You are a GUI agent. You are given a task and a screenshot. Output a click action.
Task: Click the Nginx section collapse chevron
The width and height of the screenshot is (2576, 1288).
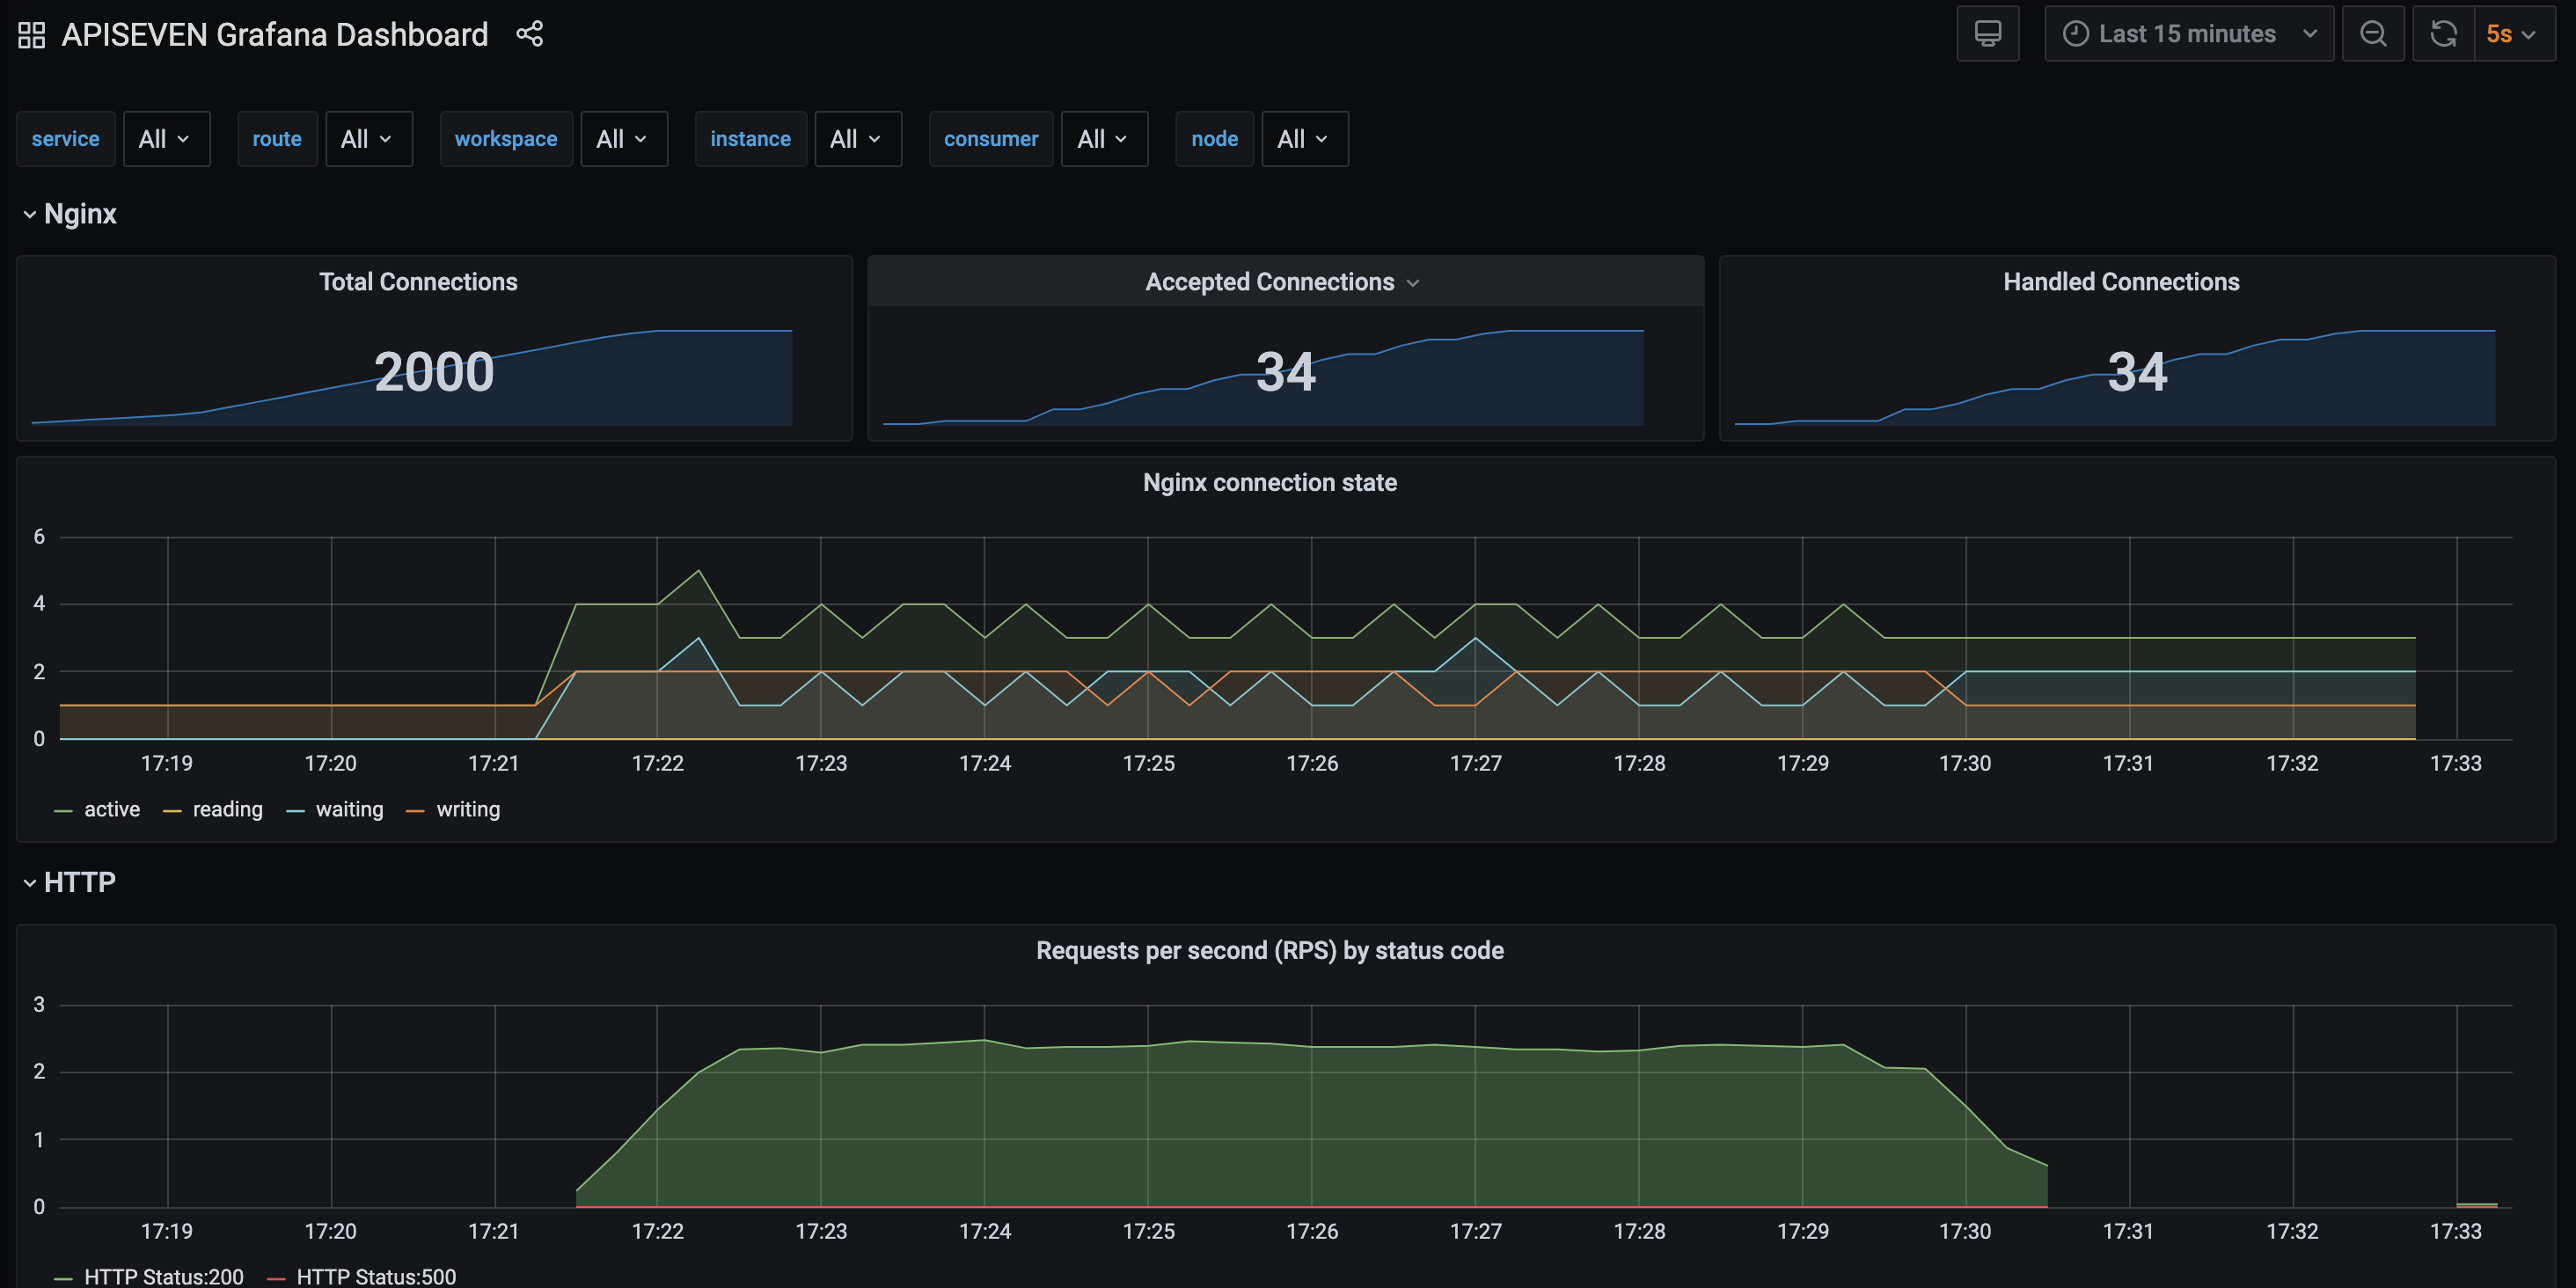pos(28,214)
